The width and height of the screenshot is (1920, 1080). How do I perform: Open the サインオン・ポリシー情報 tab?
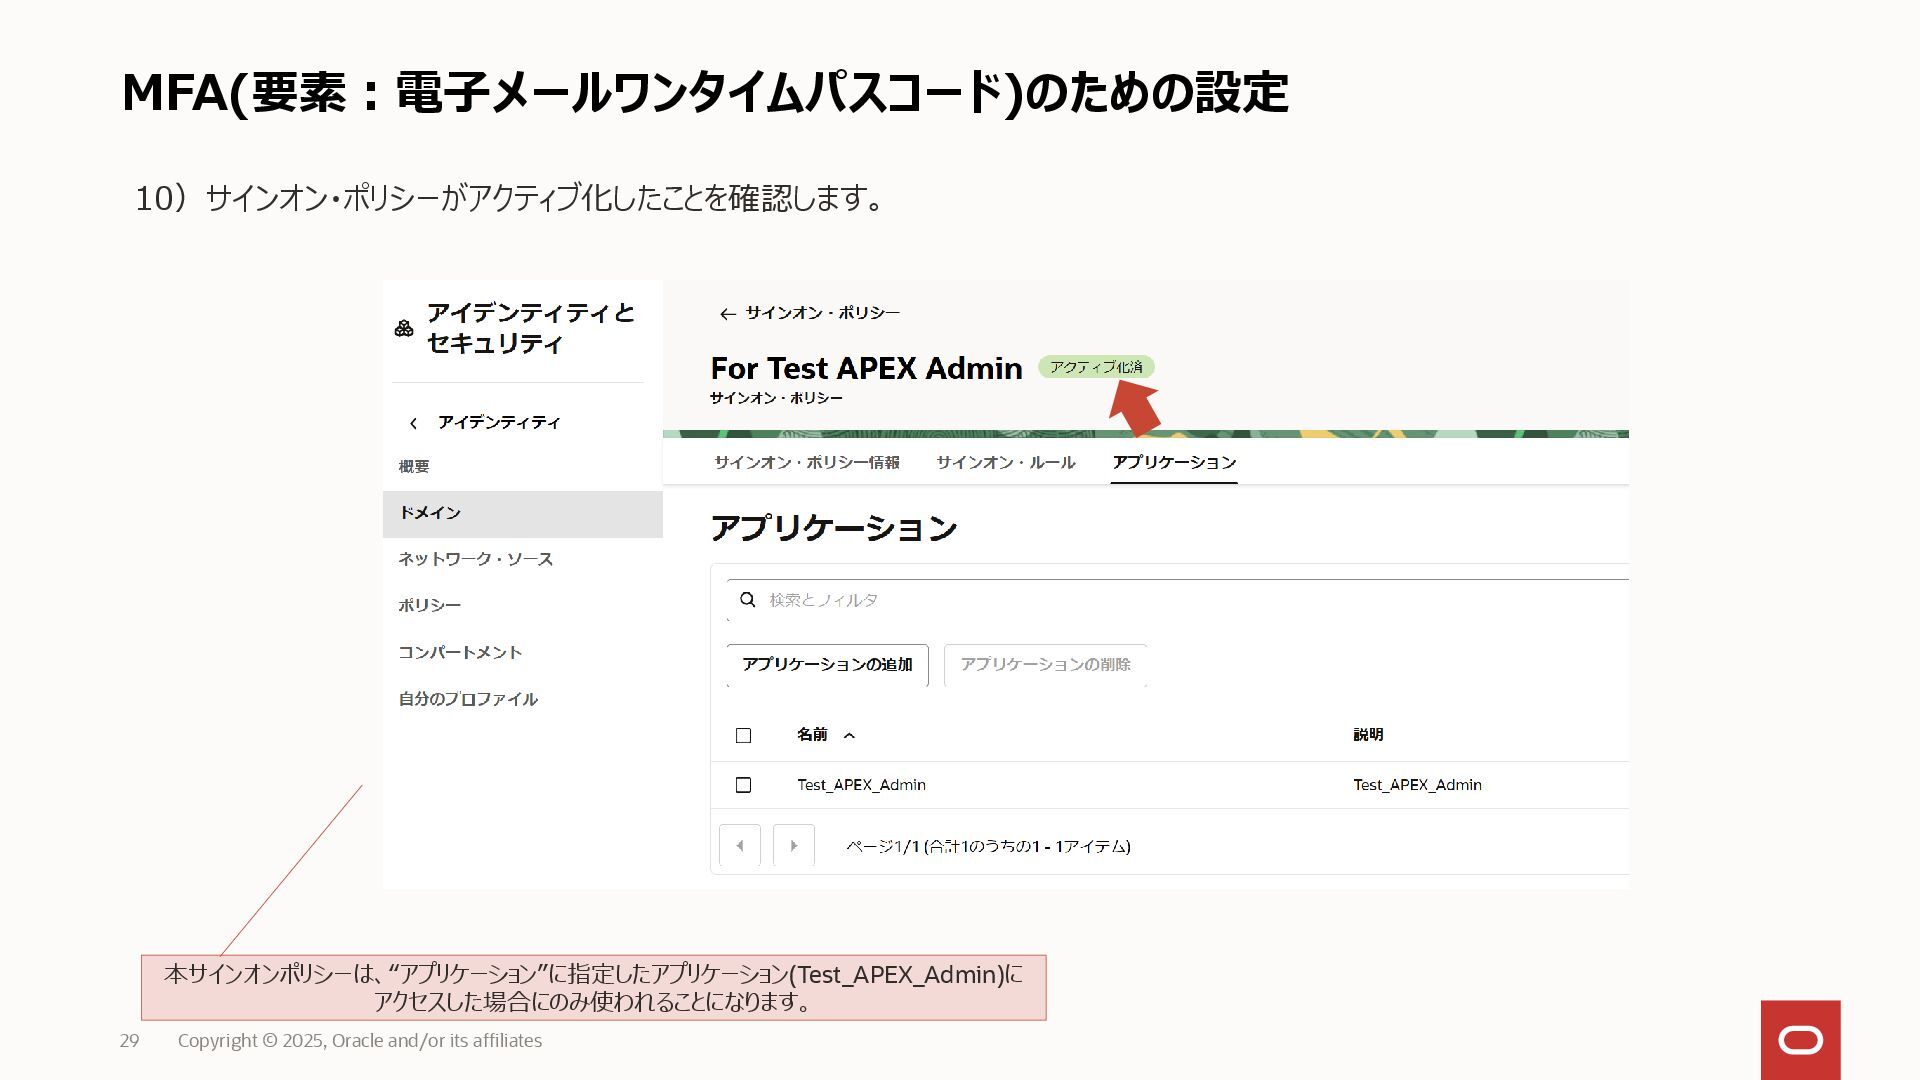tap(807, 463)
